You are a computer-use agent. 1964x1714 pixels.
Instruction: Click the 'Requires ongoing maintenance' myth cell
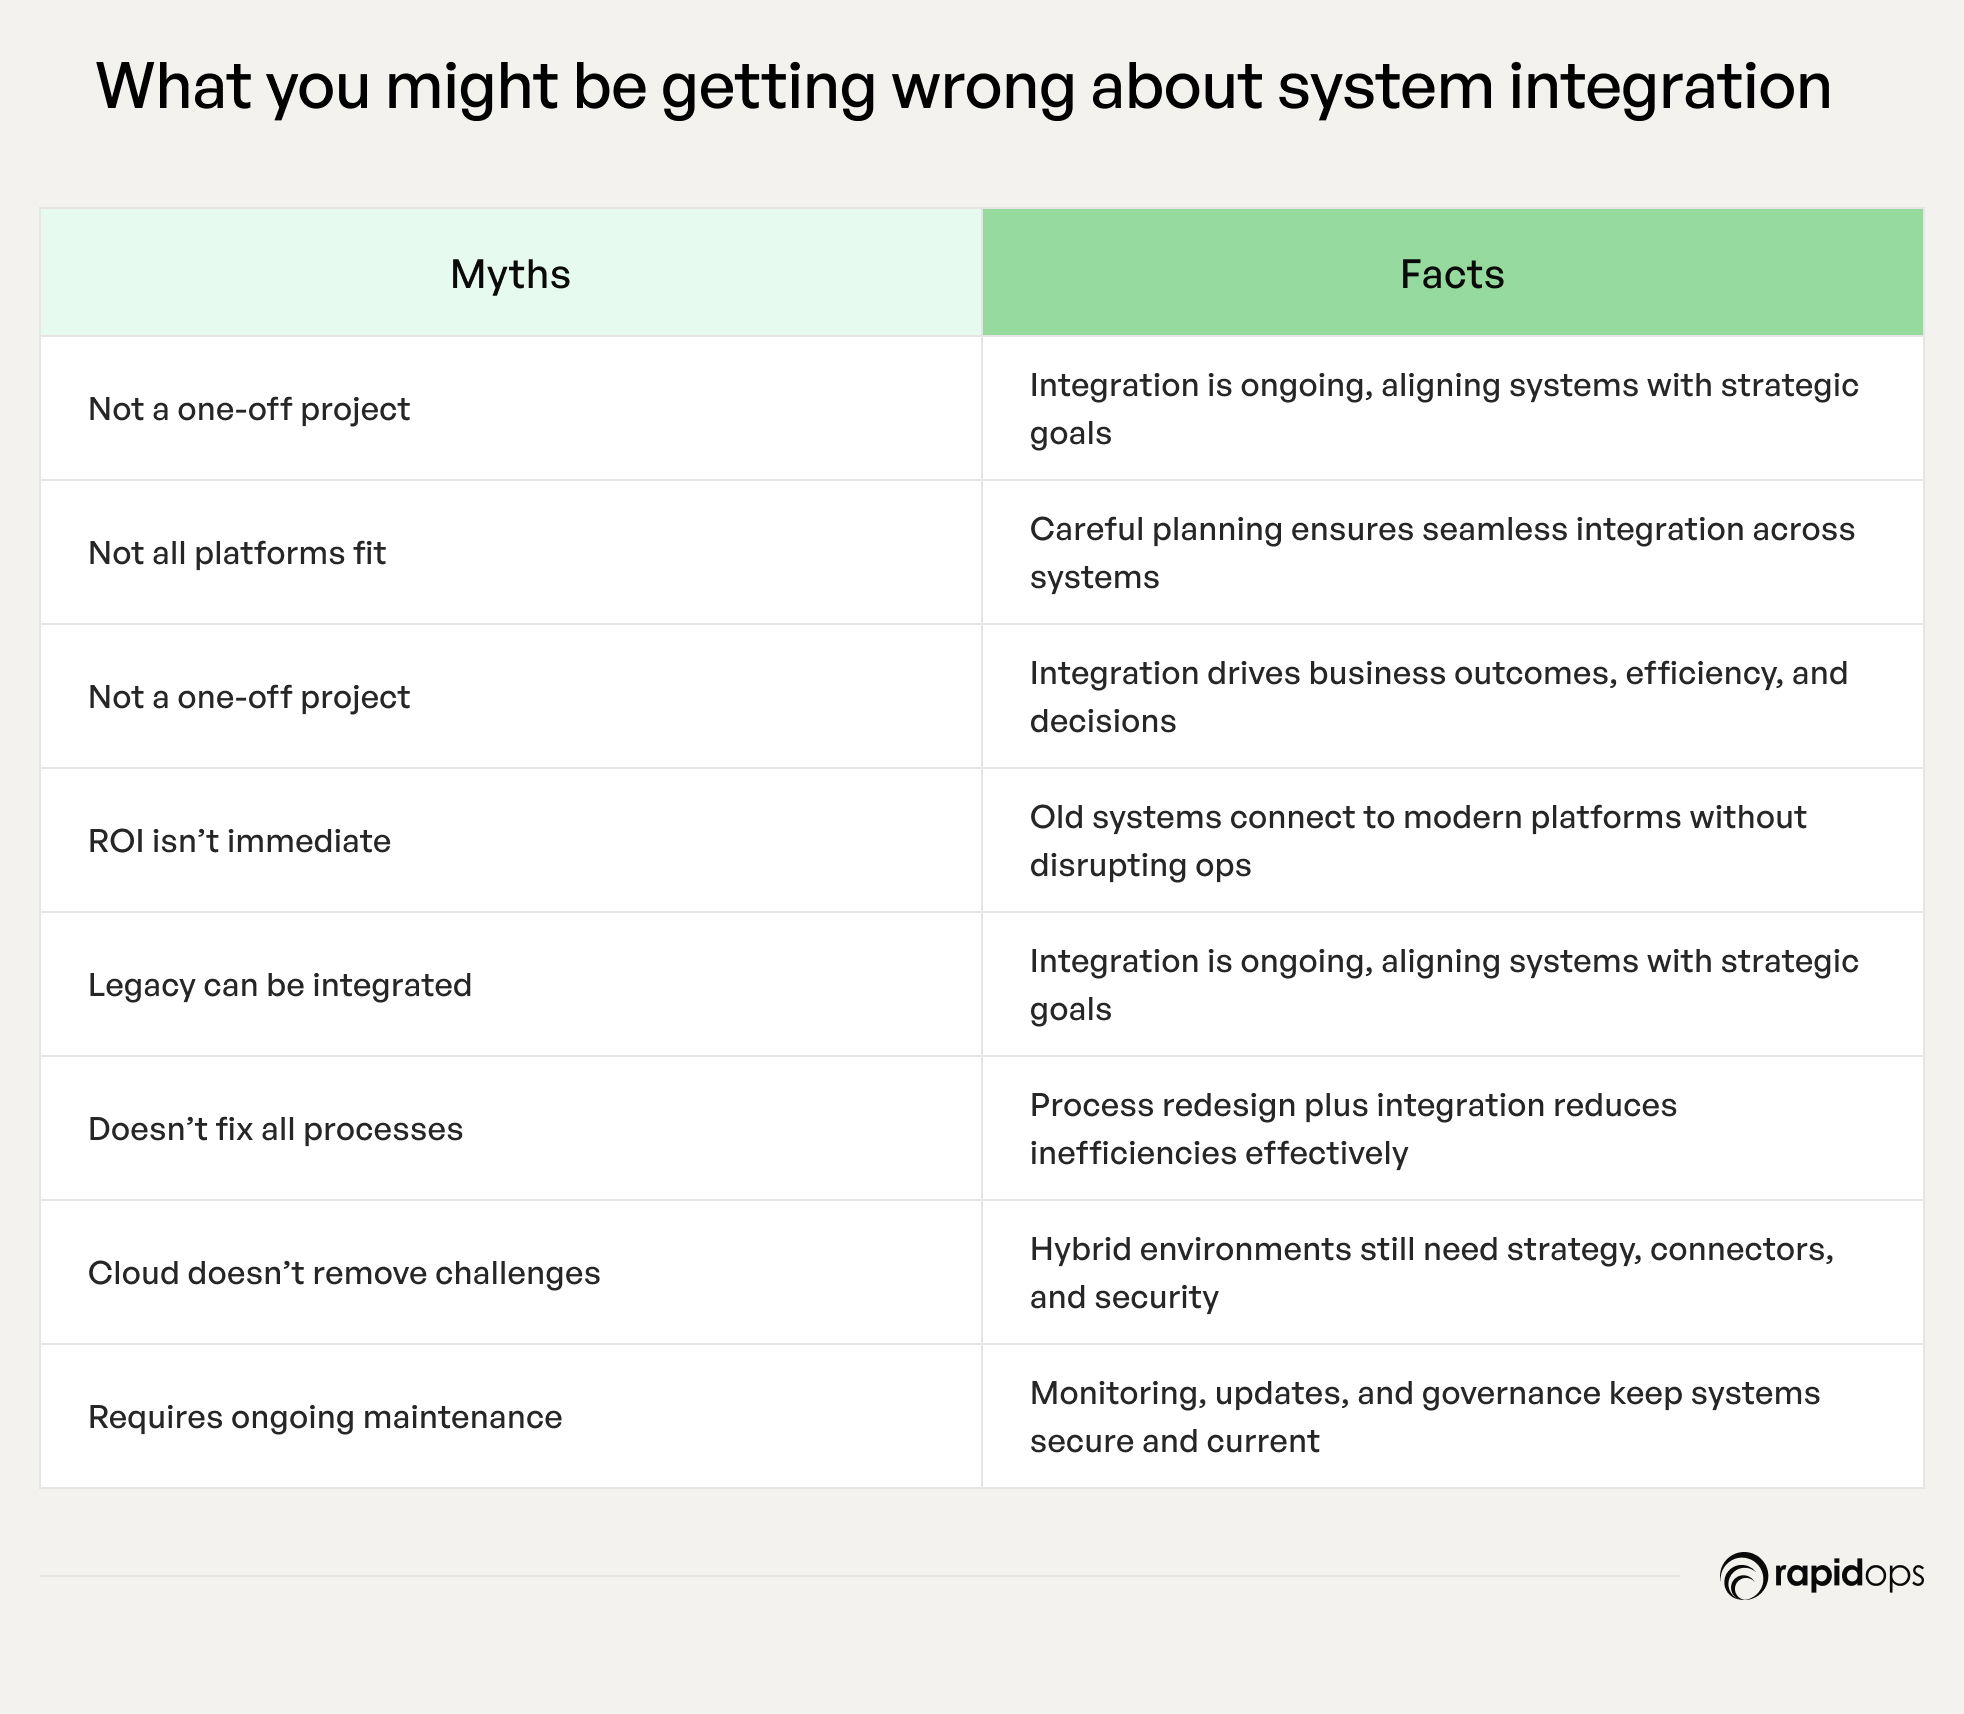tap(325, 1417)
